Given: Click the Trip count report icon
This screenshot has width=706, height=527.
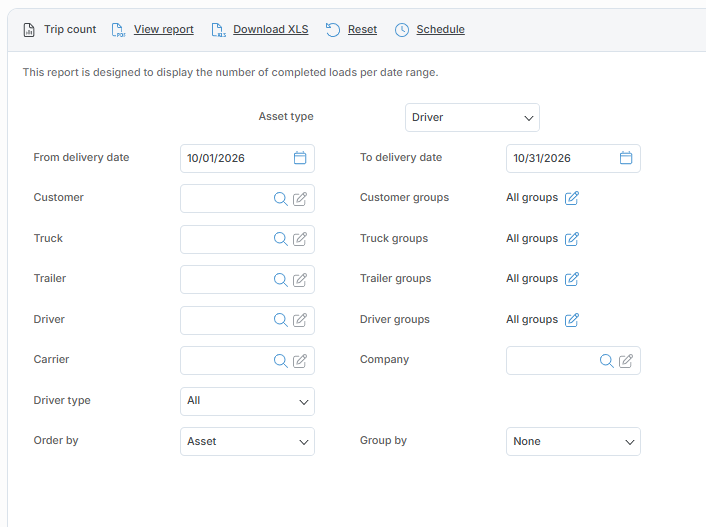Looking at the screenshot, I should tap(29, 30).
